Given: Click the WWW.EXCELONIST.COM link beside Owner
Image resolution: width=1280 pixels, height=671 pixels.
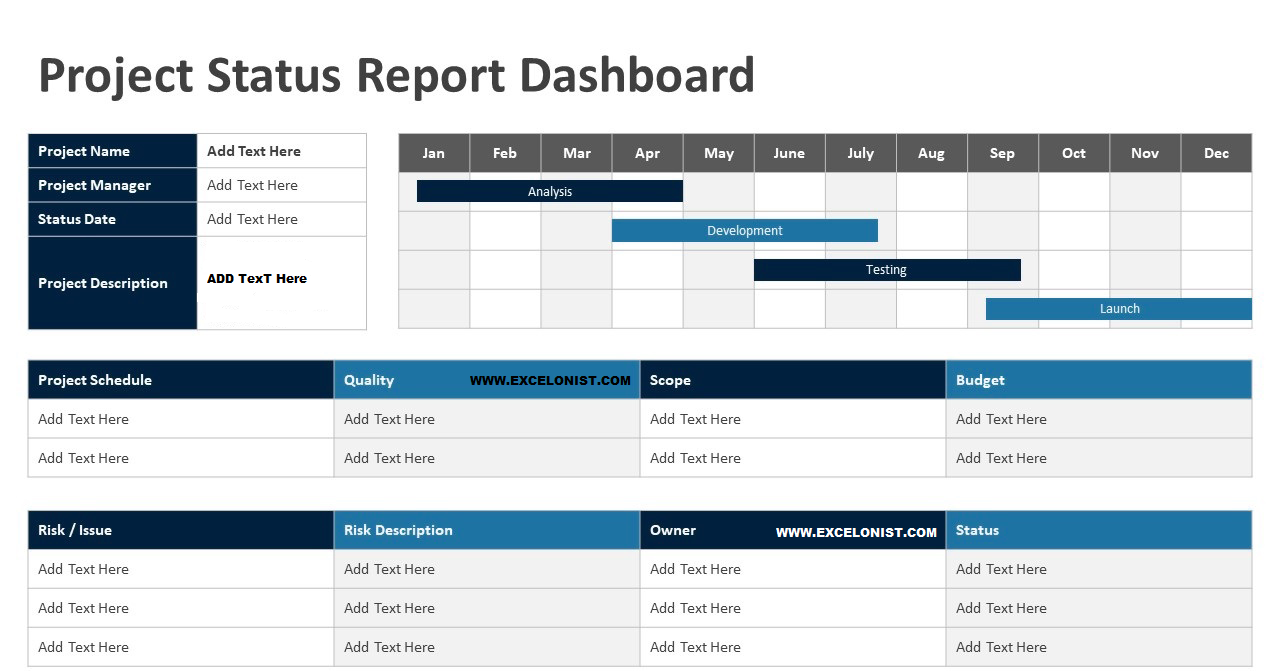Looking at the screenshot, I should (x=854, y=533).
